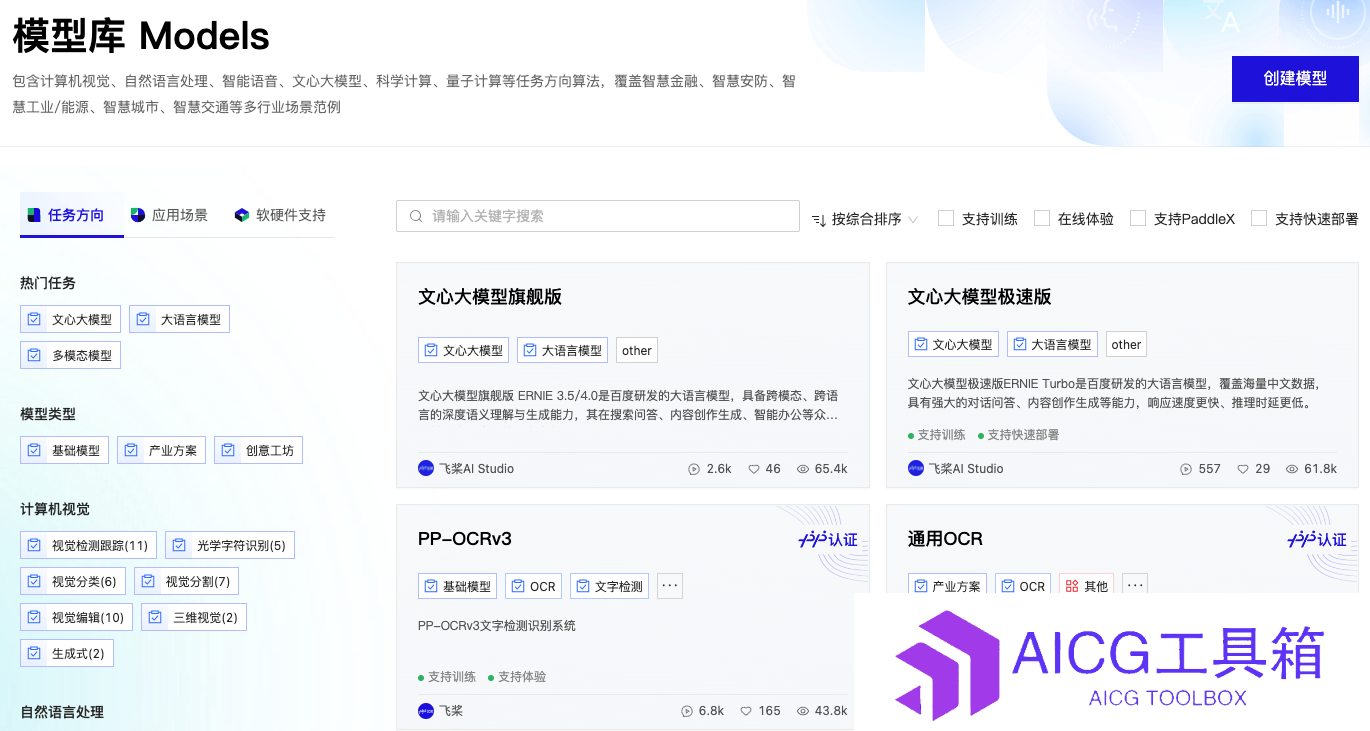This screenshot has width=1370, height=731.
Task: Click 飞桨AI Studio author on 旗舰版 card
Action: click(466, 468)
